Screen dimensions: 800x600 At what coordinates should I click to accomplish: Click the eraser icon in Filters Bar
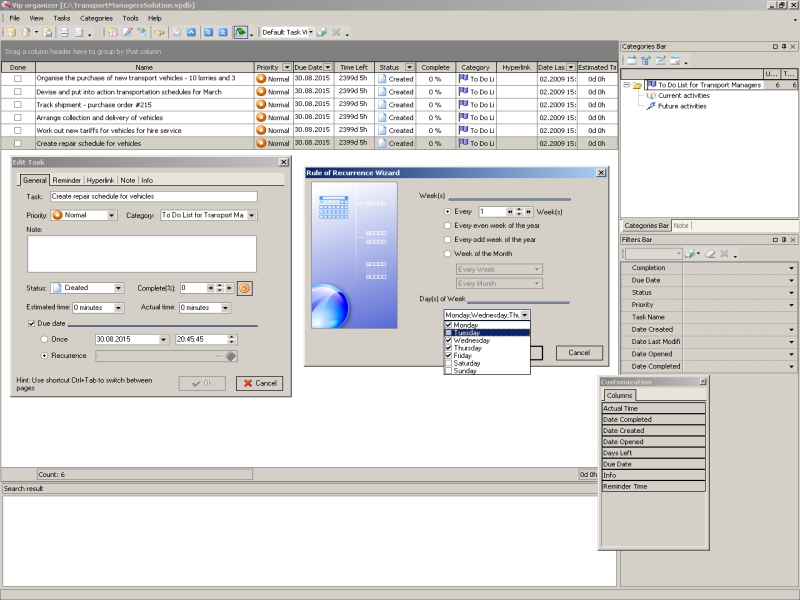point(710,254)
